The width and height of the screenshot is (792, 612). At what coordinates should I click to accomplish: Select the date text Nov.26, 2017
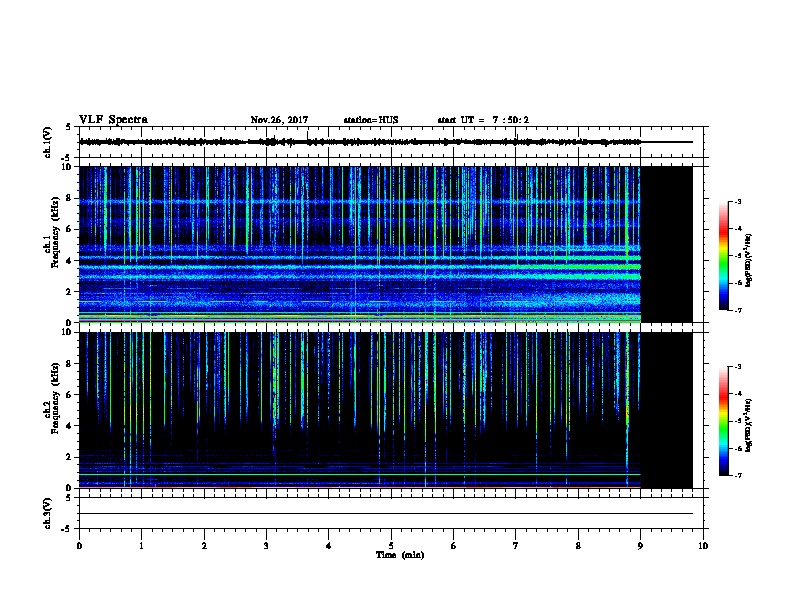(279, 120)
